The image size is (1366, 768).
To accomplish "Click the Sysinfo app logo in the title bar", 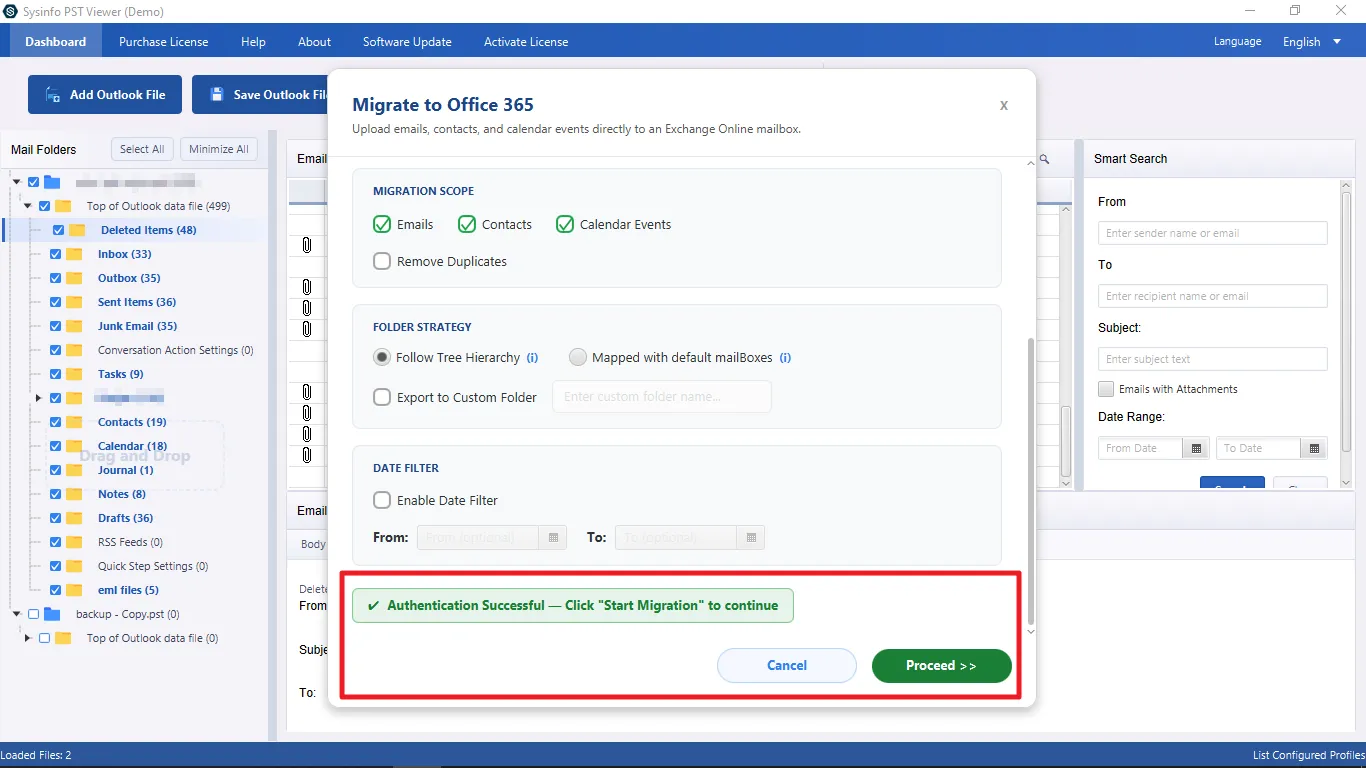I will click(x=10, y=11).
